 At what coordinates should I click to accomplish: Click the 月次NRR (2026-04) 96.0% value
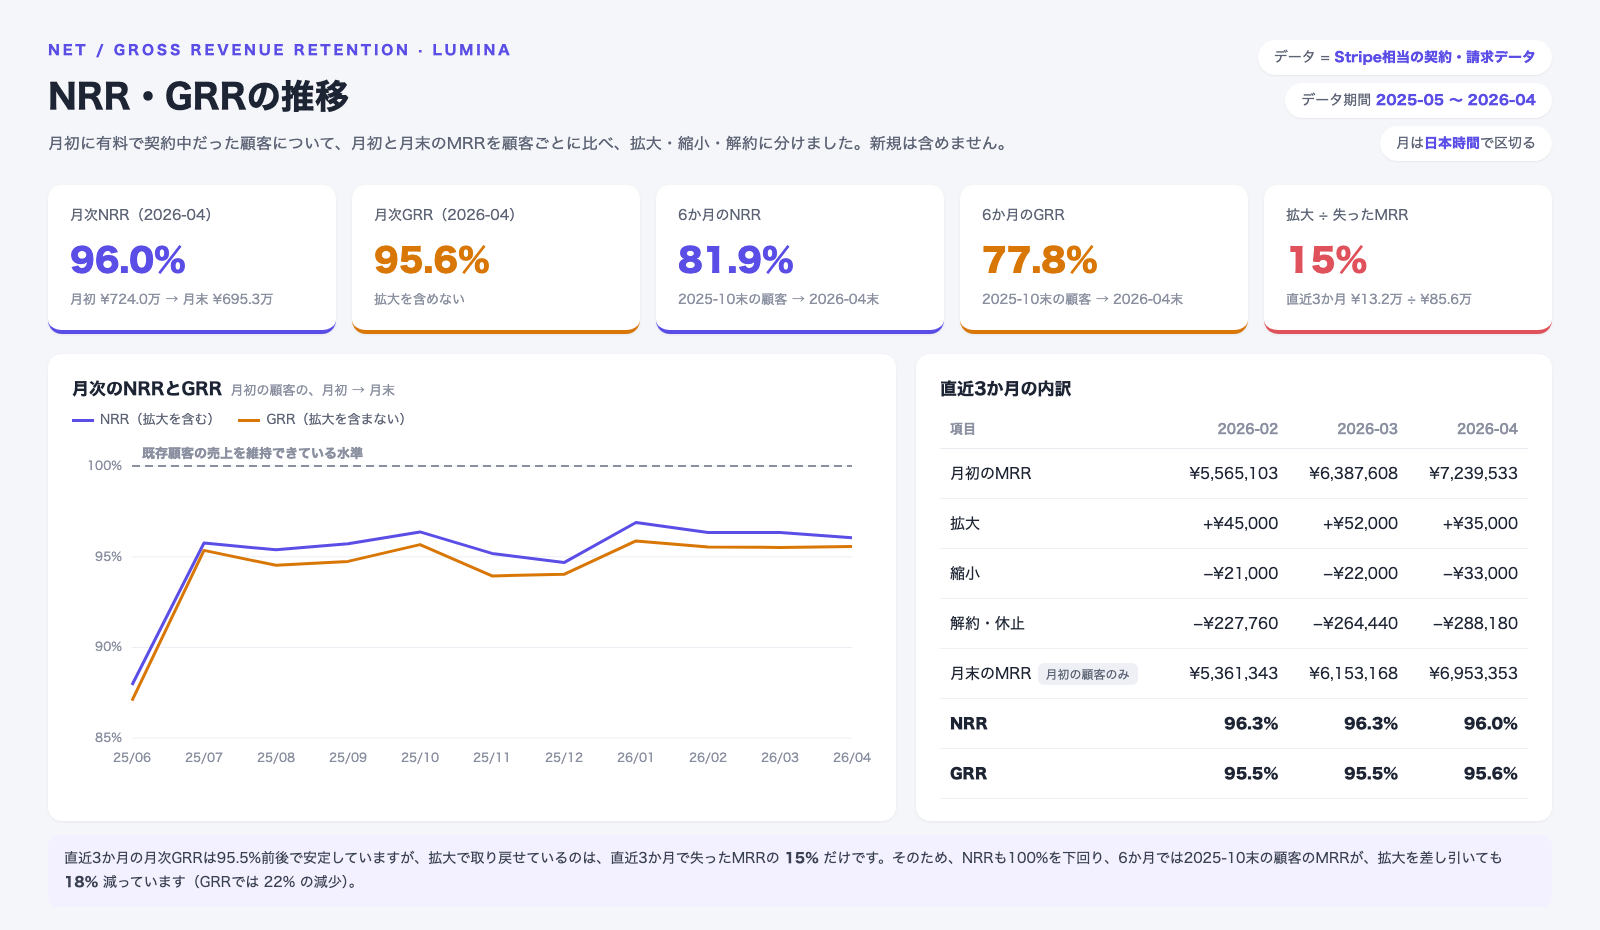pos(128,260)
